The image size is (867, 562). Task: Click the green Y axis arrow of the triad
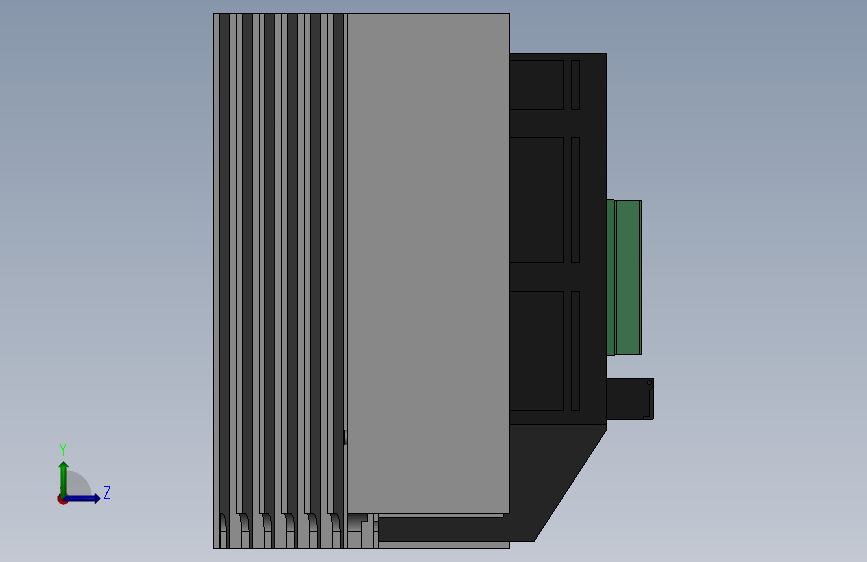(64, 478)
